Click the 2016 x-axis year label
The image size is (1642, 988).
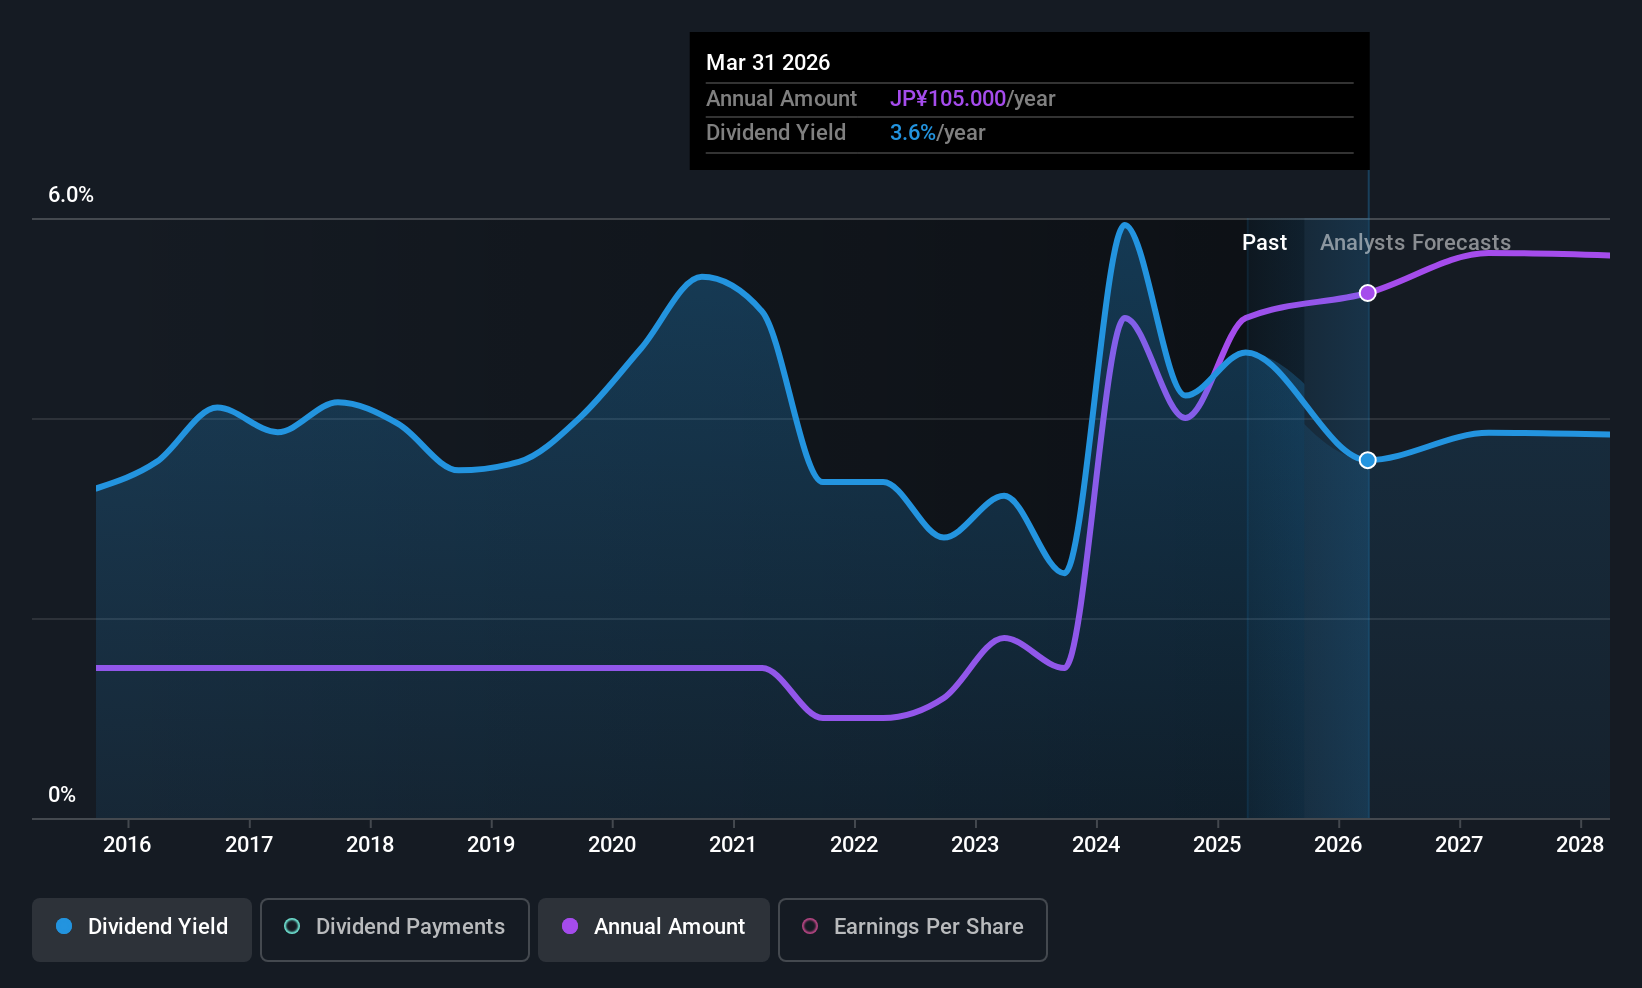point(127,845)
